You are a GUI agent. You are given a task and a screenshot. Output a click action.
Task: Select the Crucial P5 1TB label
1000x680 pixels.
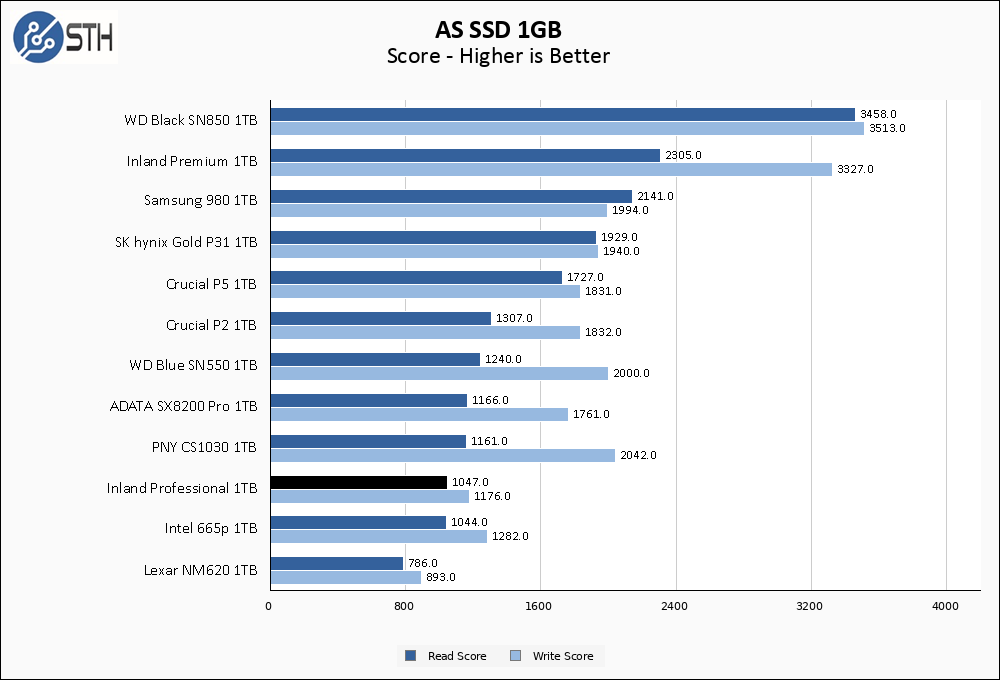211,284
